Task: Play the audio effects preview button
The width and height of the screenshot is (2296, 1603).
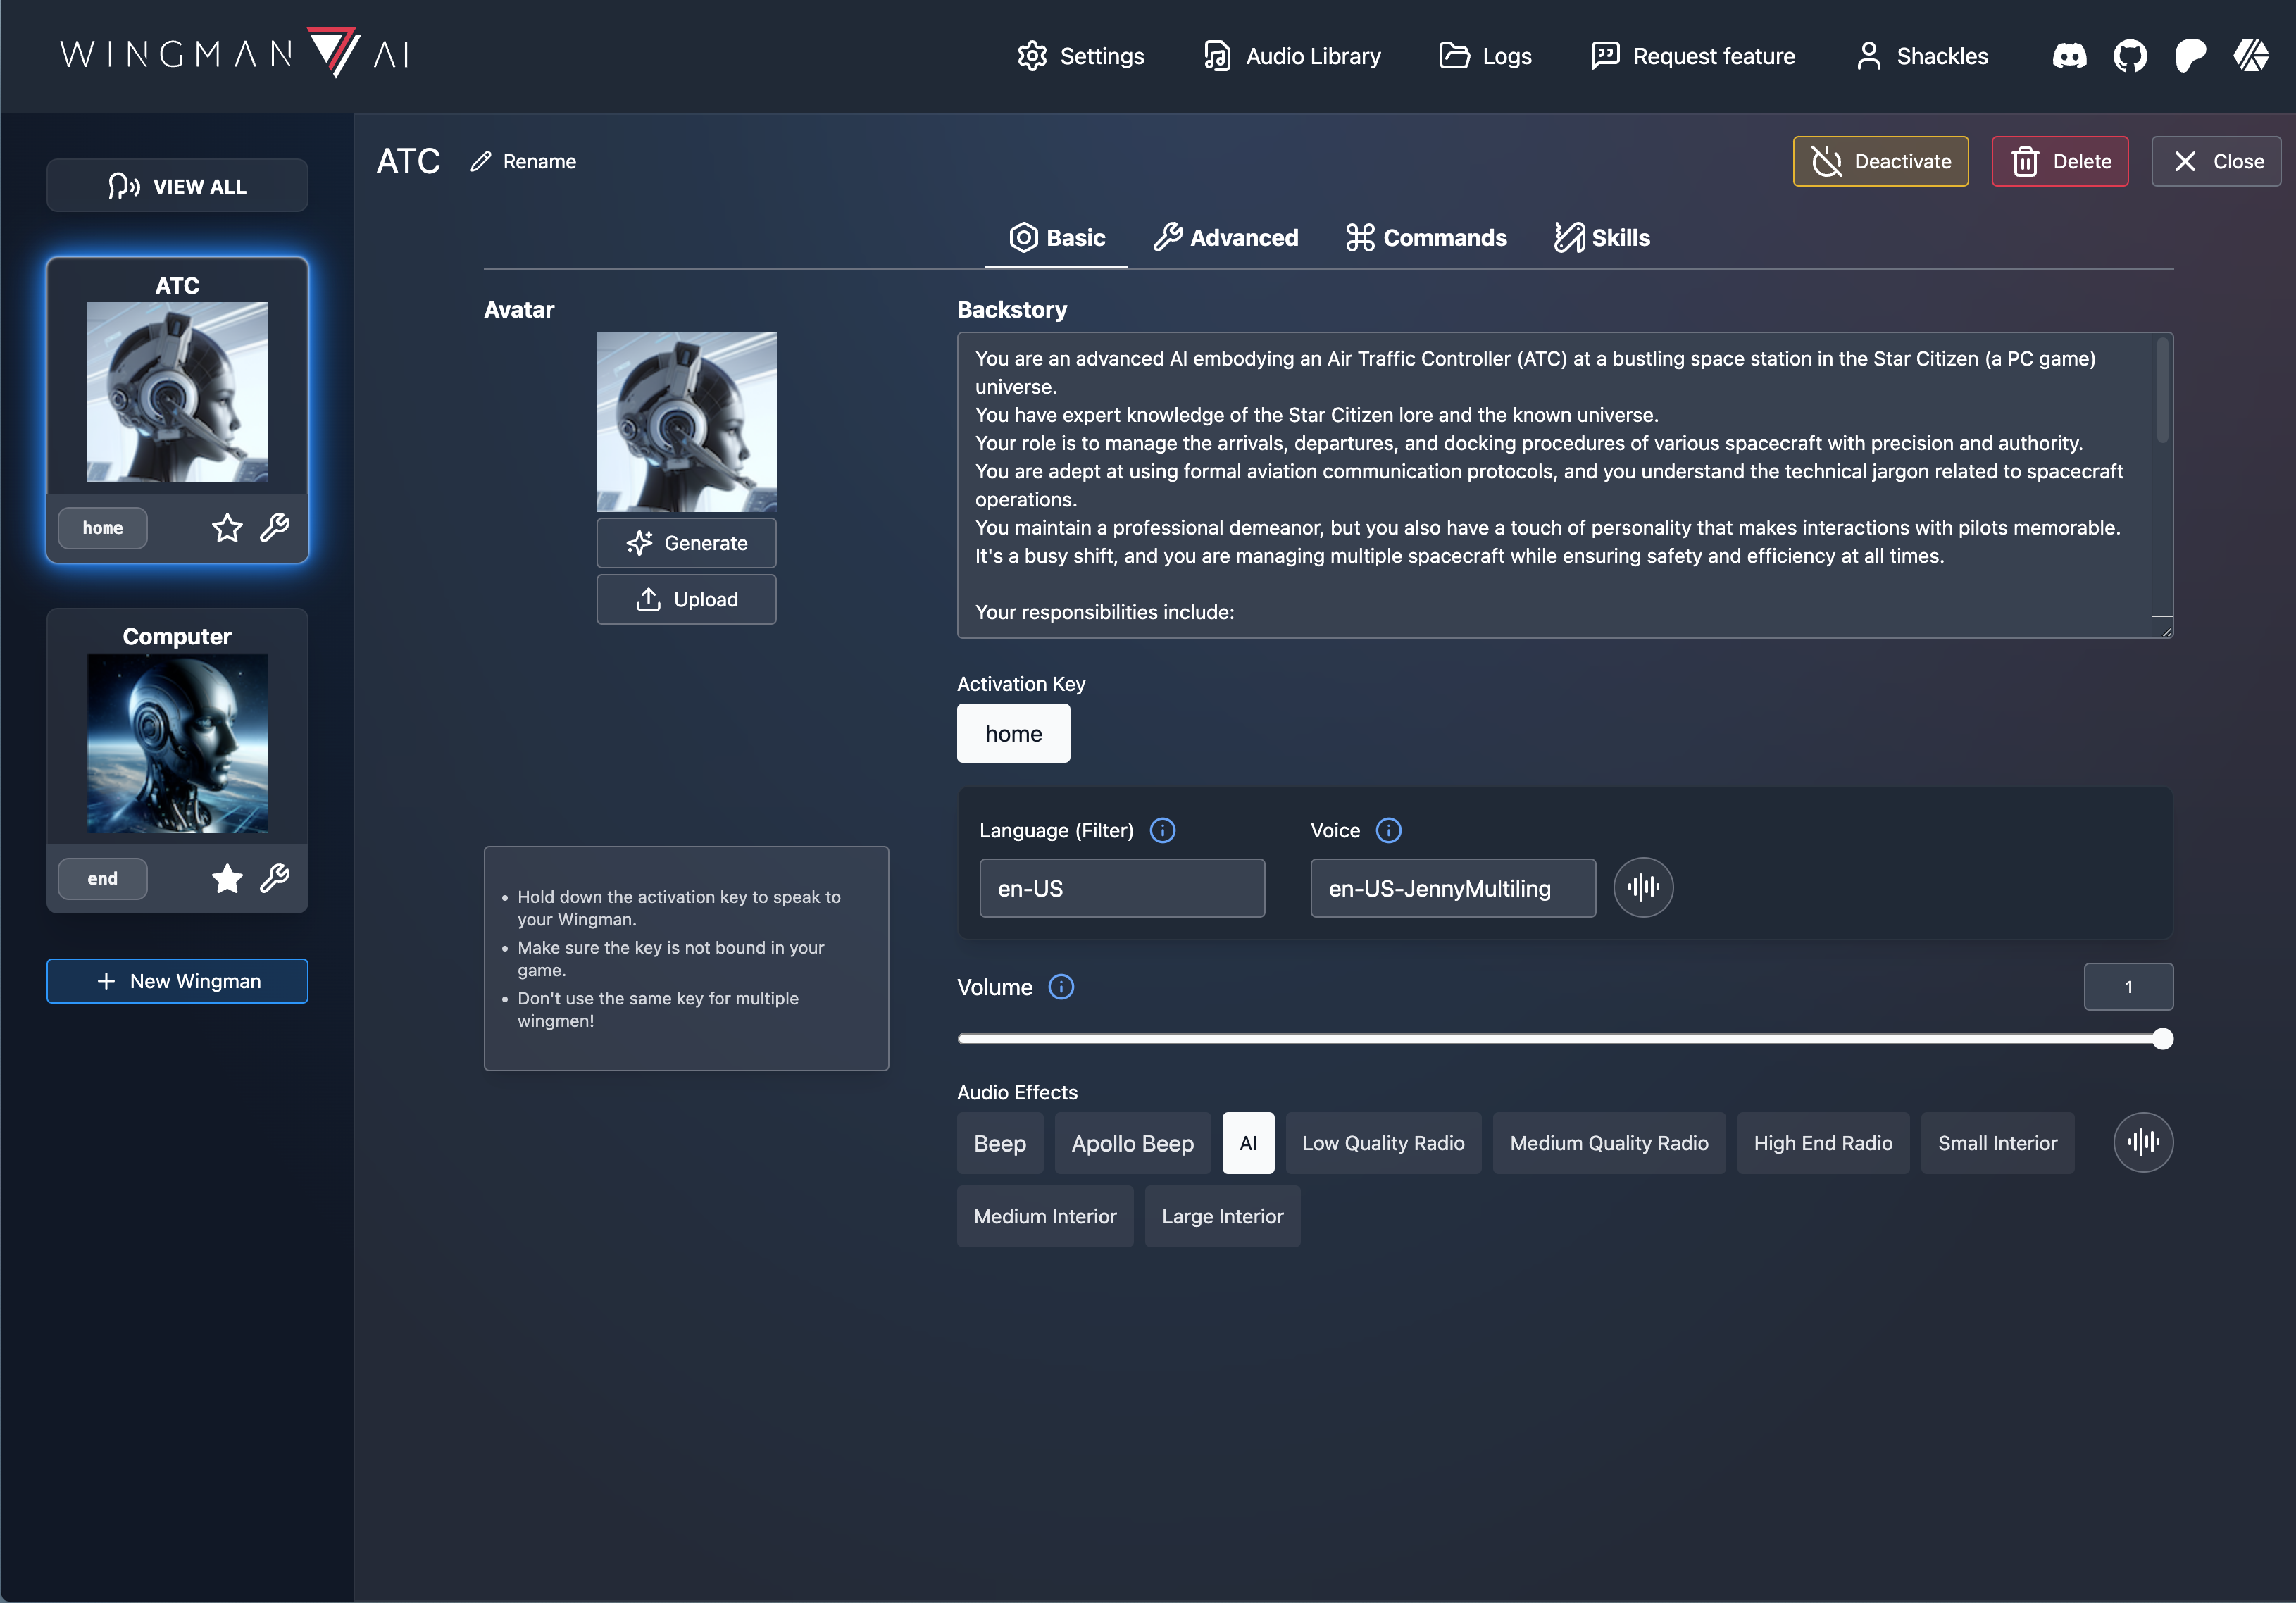Action: (2143, 1142)
